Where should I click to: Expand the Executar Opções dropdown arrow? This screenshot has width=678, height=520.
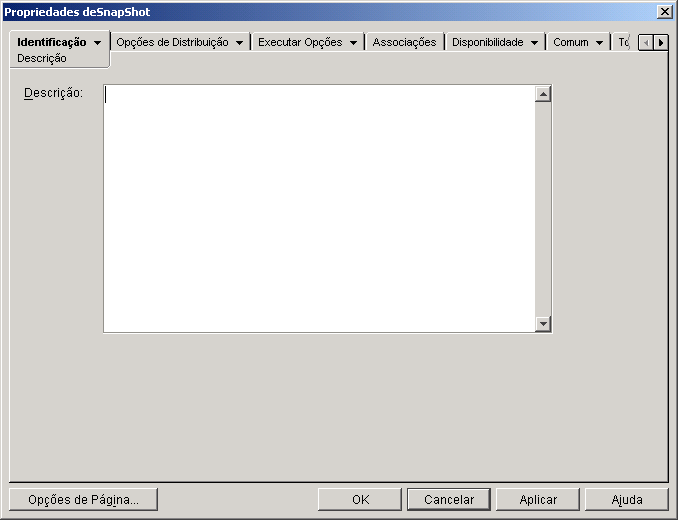(x=353, y=43)
